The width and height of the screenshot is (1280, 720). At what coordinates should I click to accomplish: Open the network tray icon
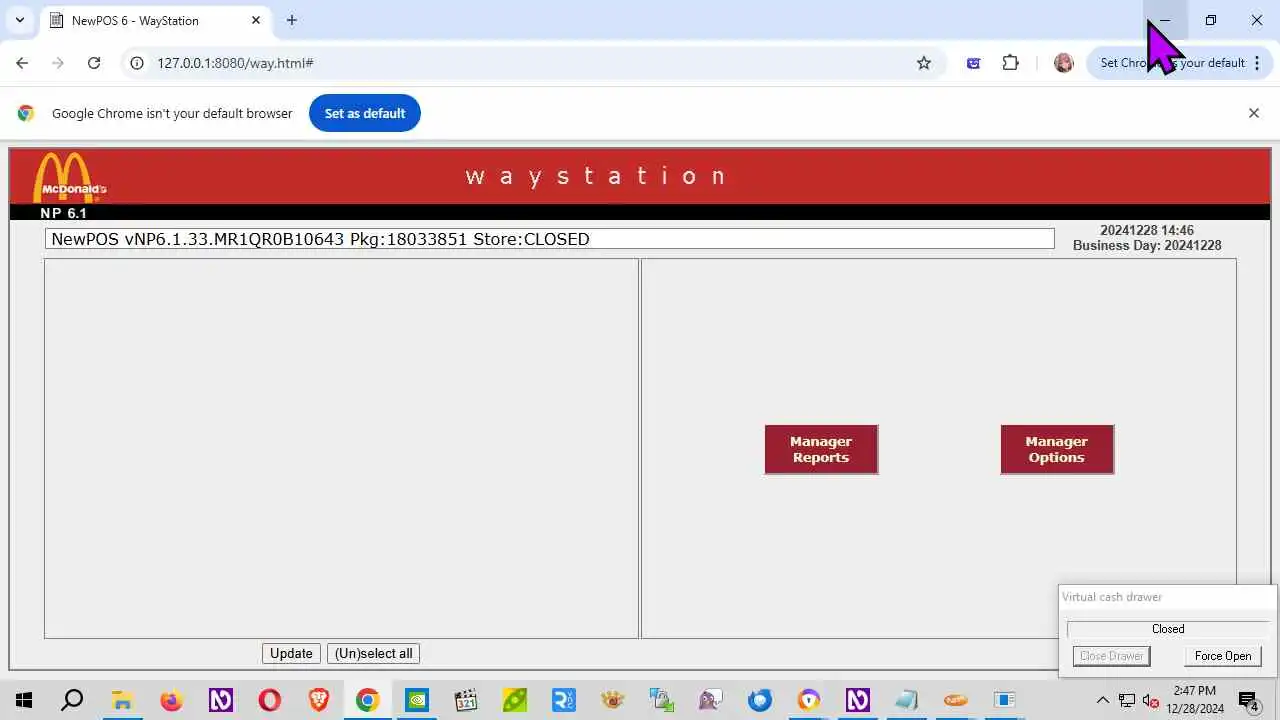(x=1127, y=700)
